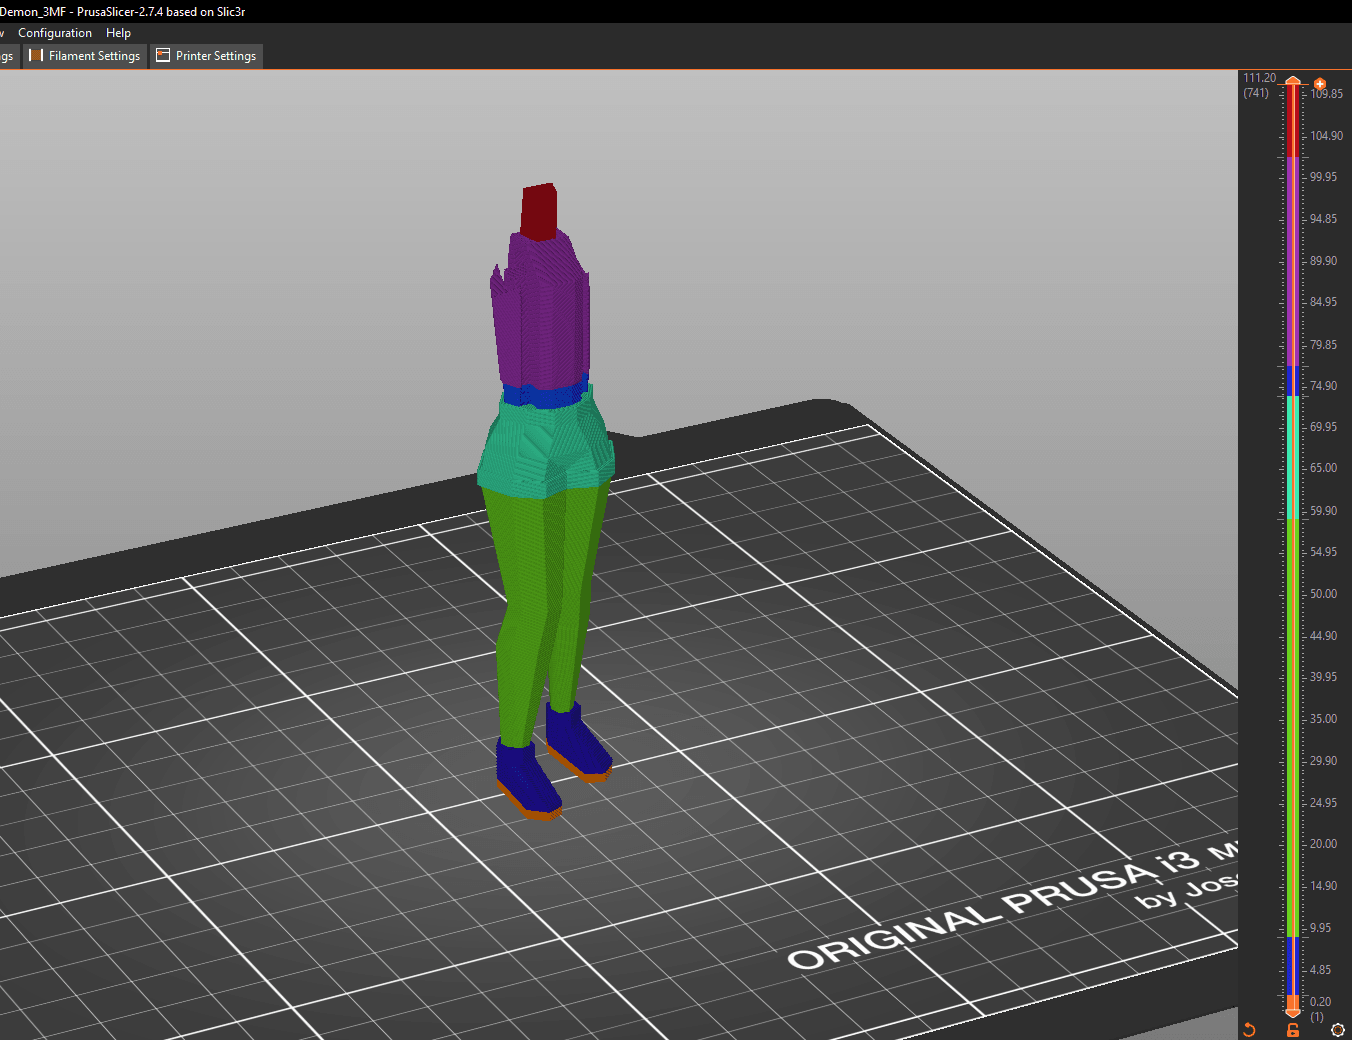Switch to the Filament Settings tab
Image resolution: width=1352 pixels, height=1040 pixels.
pos(86,56)
